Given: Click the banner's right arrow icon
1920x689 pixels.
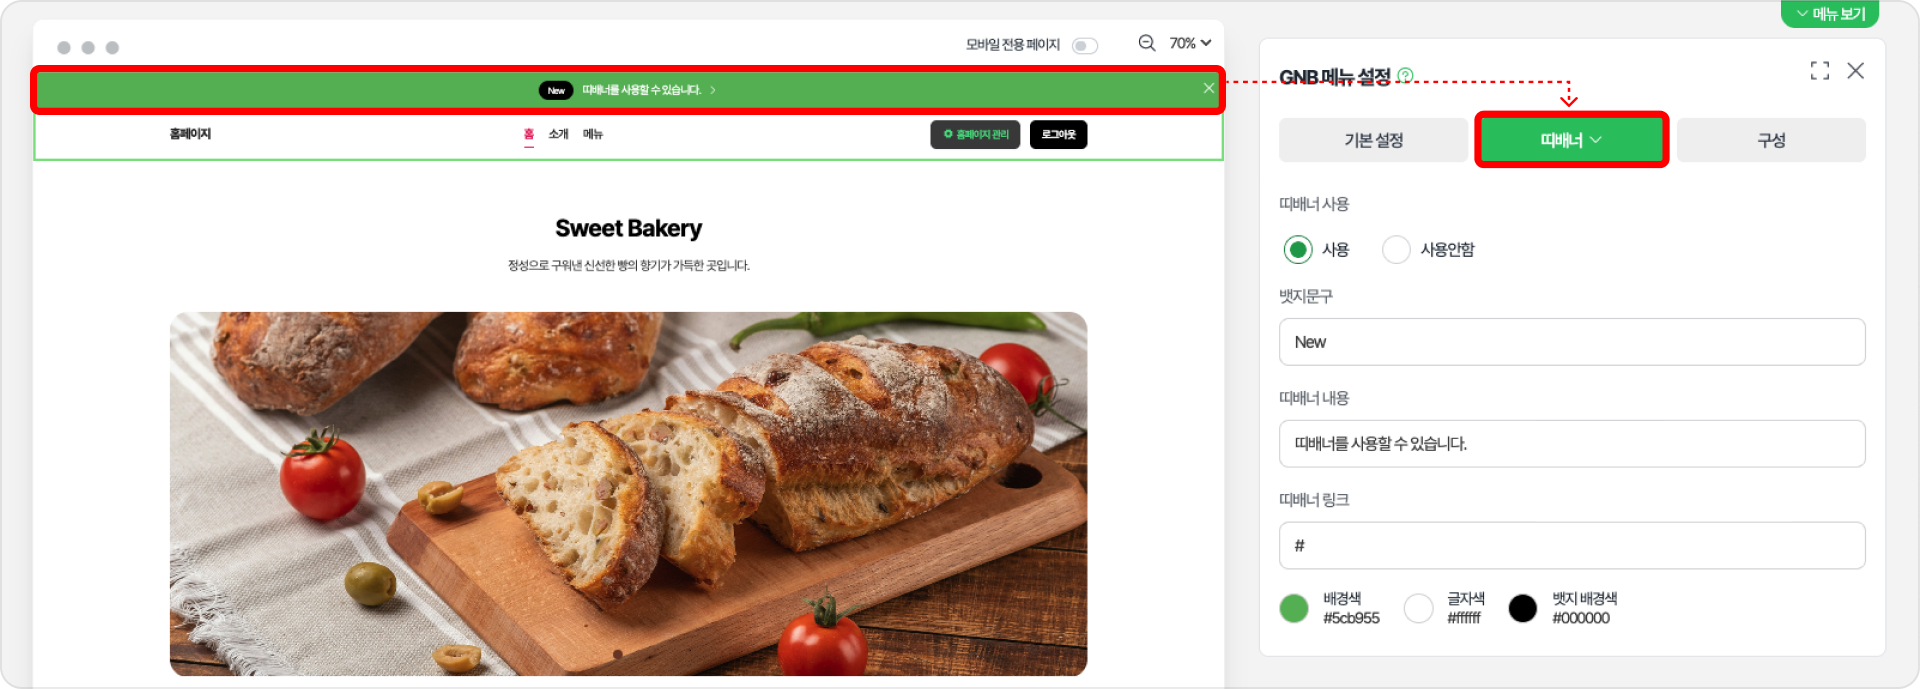Looking at the screenshot, I should pos(713,90).
